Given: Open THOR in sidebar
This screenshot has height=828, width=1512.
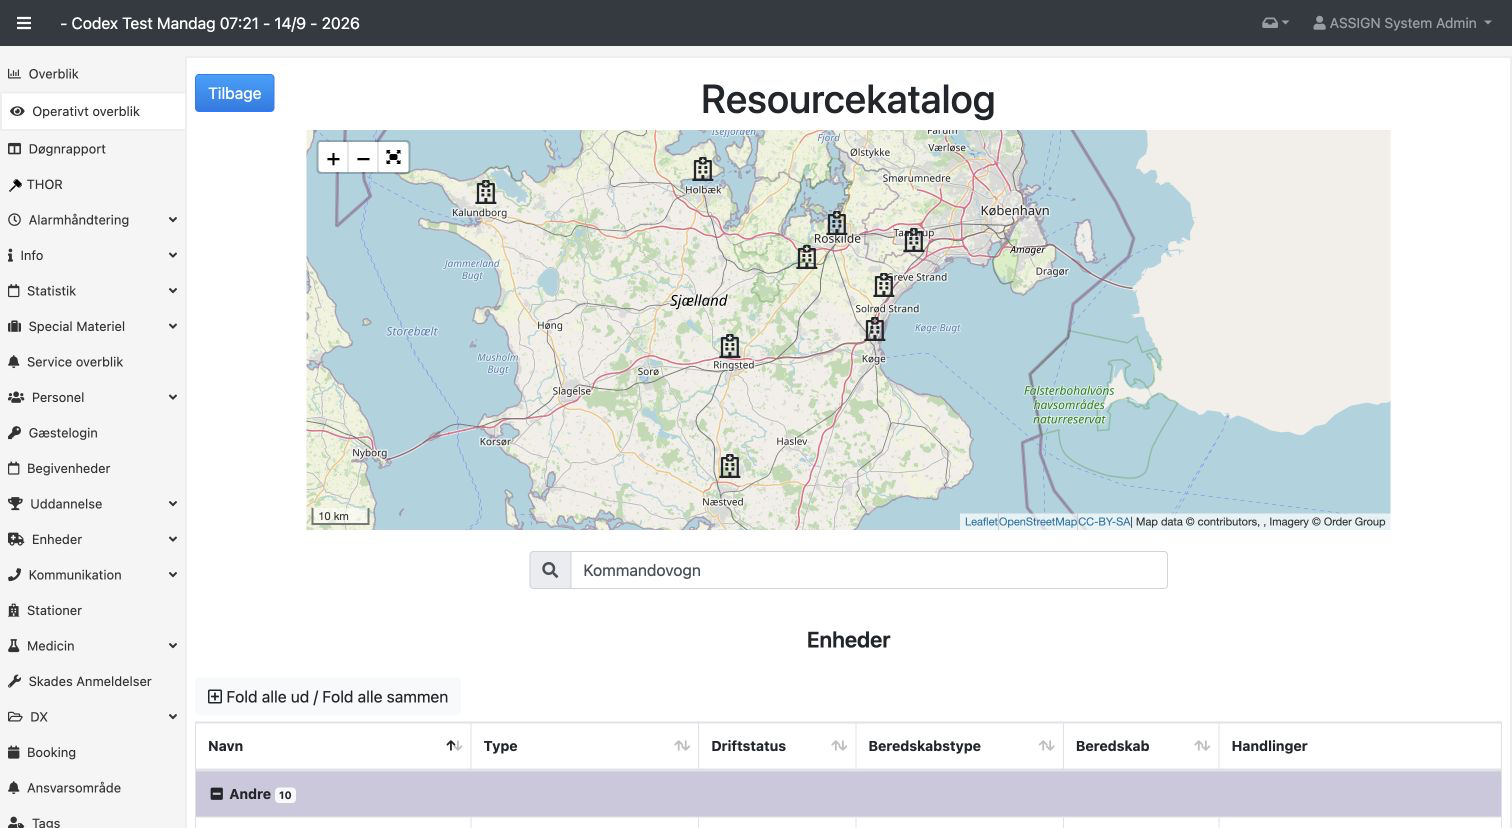Looking at the screenshot, I should point(93,184).
